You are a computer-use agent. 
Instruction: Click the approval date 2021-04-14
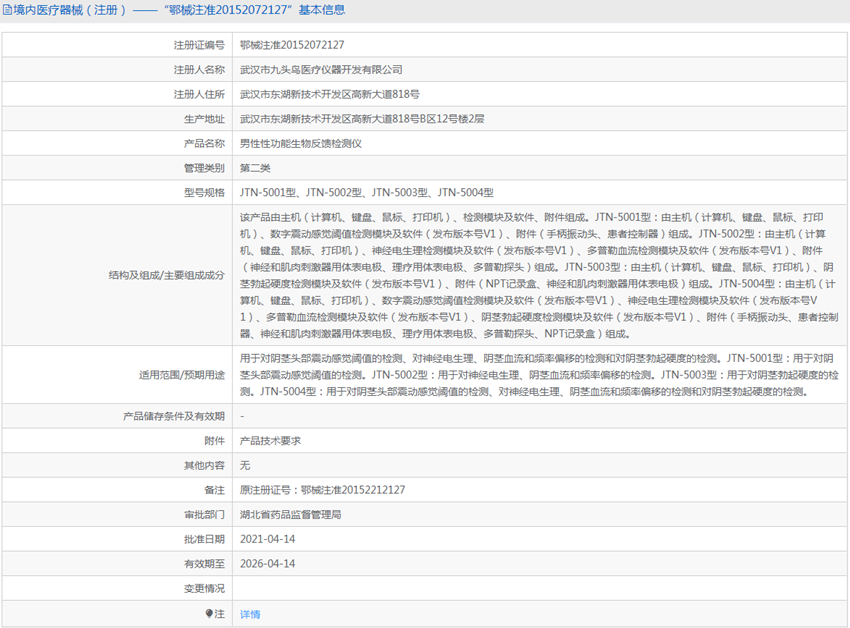point(266,540)
